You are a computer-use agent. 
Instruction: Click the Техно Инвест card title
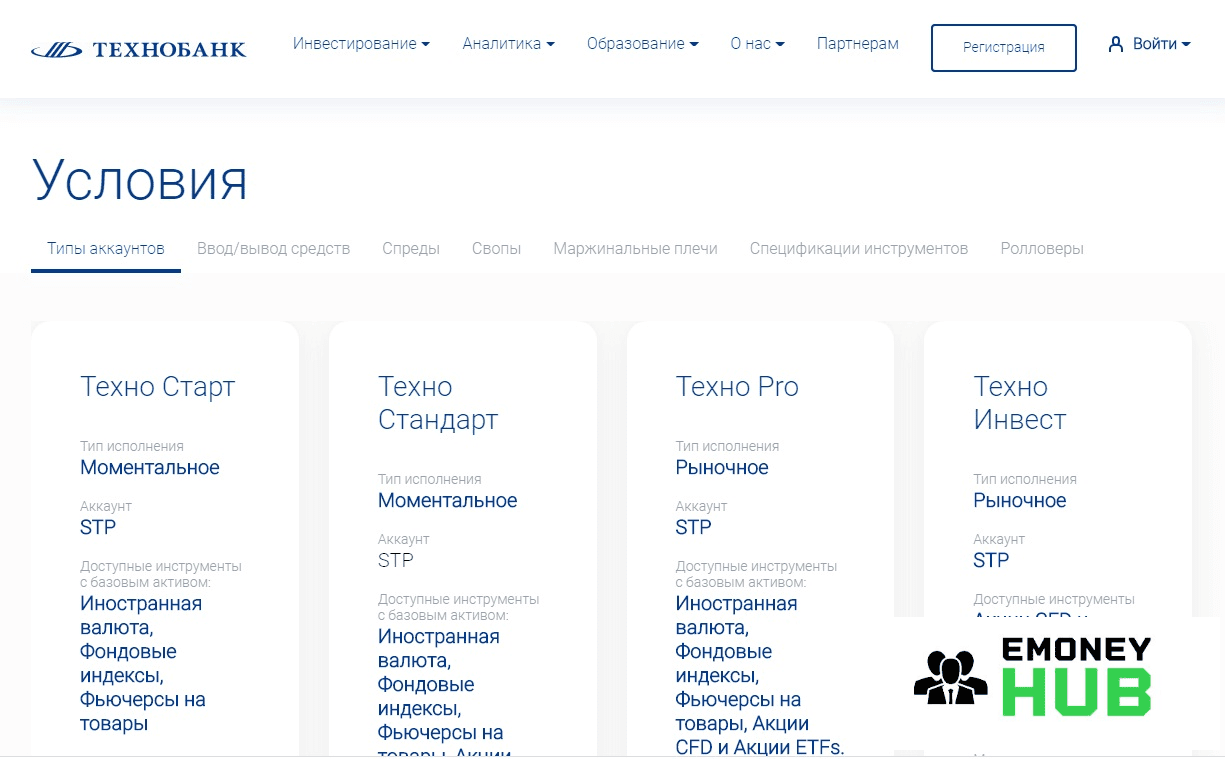[1020, 403]
